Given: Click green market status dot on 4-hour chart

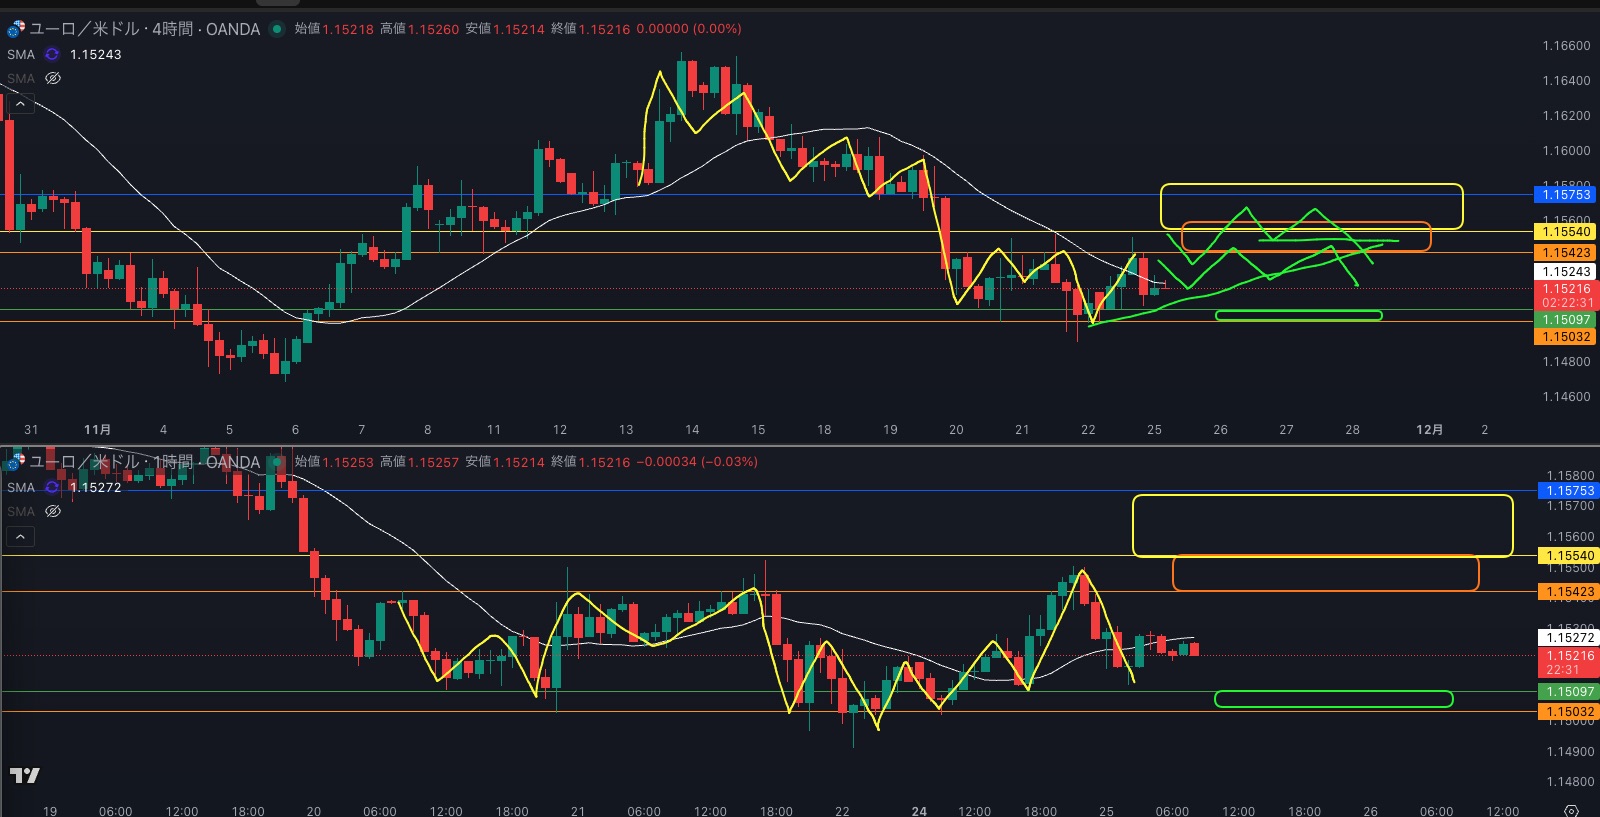Looking at the screenshot, I should pos(277,29).
